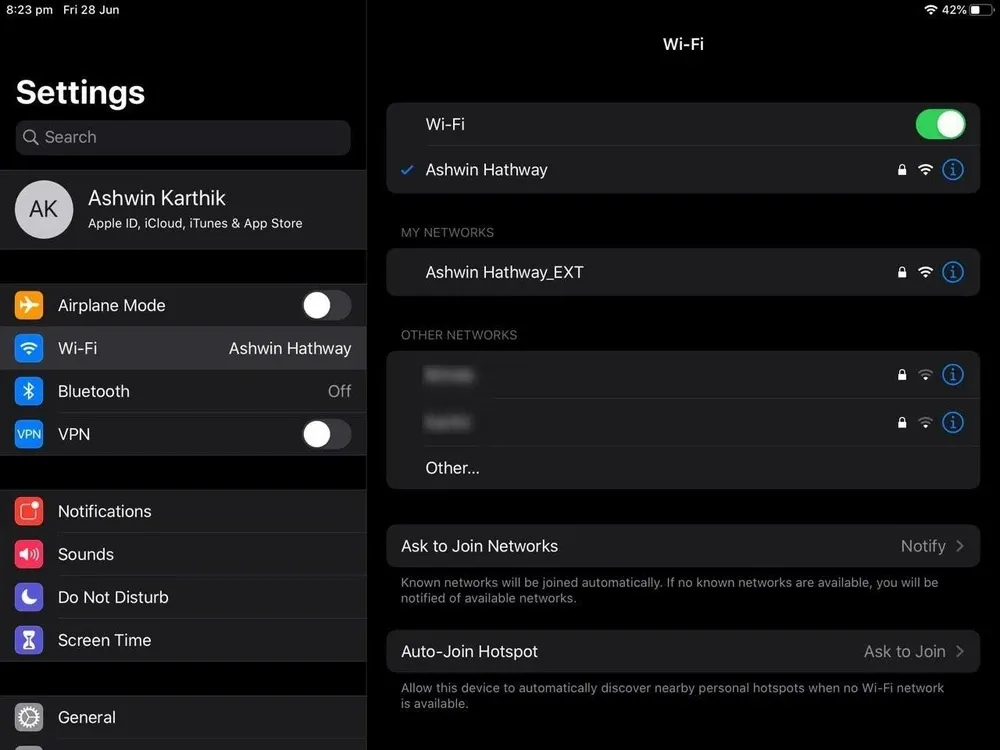Image resolution: width=1000 pixels, height=750 pixels.
Task: Click the VPN icon in the sidebar
Action: tap(28, 434)
